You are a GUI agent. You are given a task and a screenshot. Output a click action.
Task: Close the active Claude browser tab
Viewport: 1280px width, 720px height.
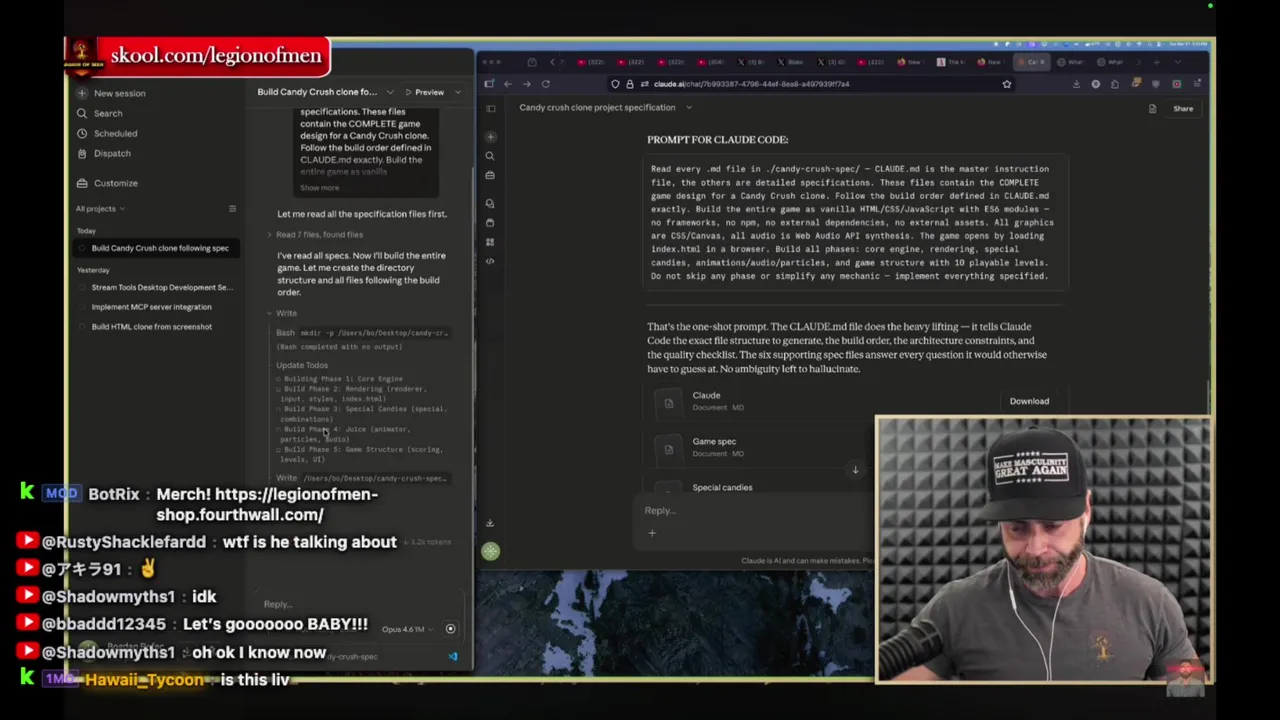1043,62
